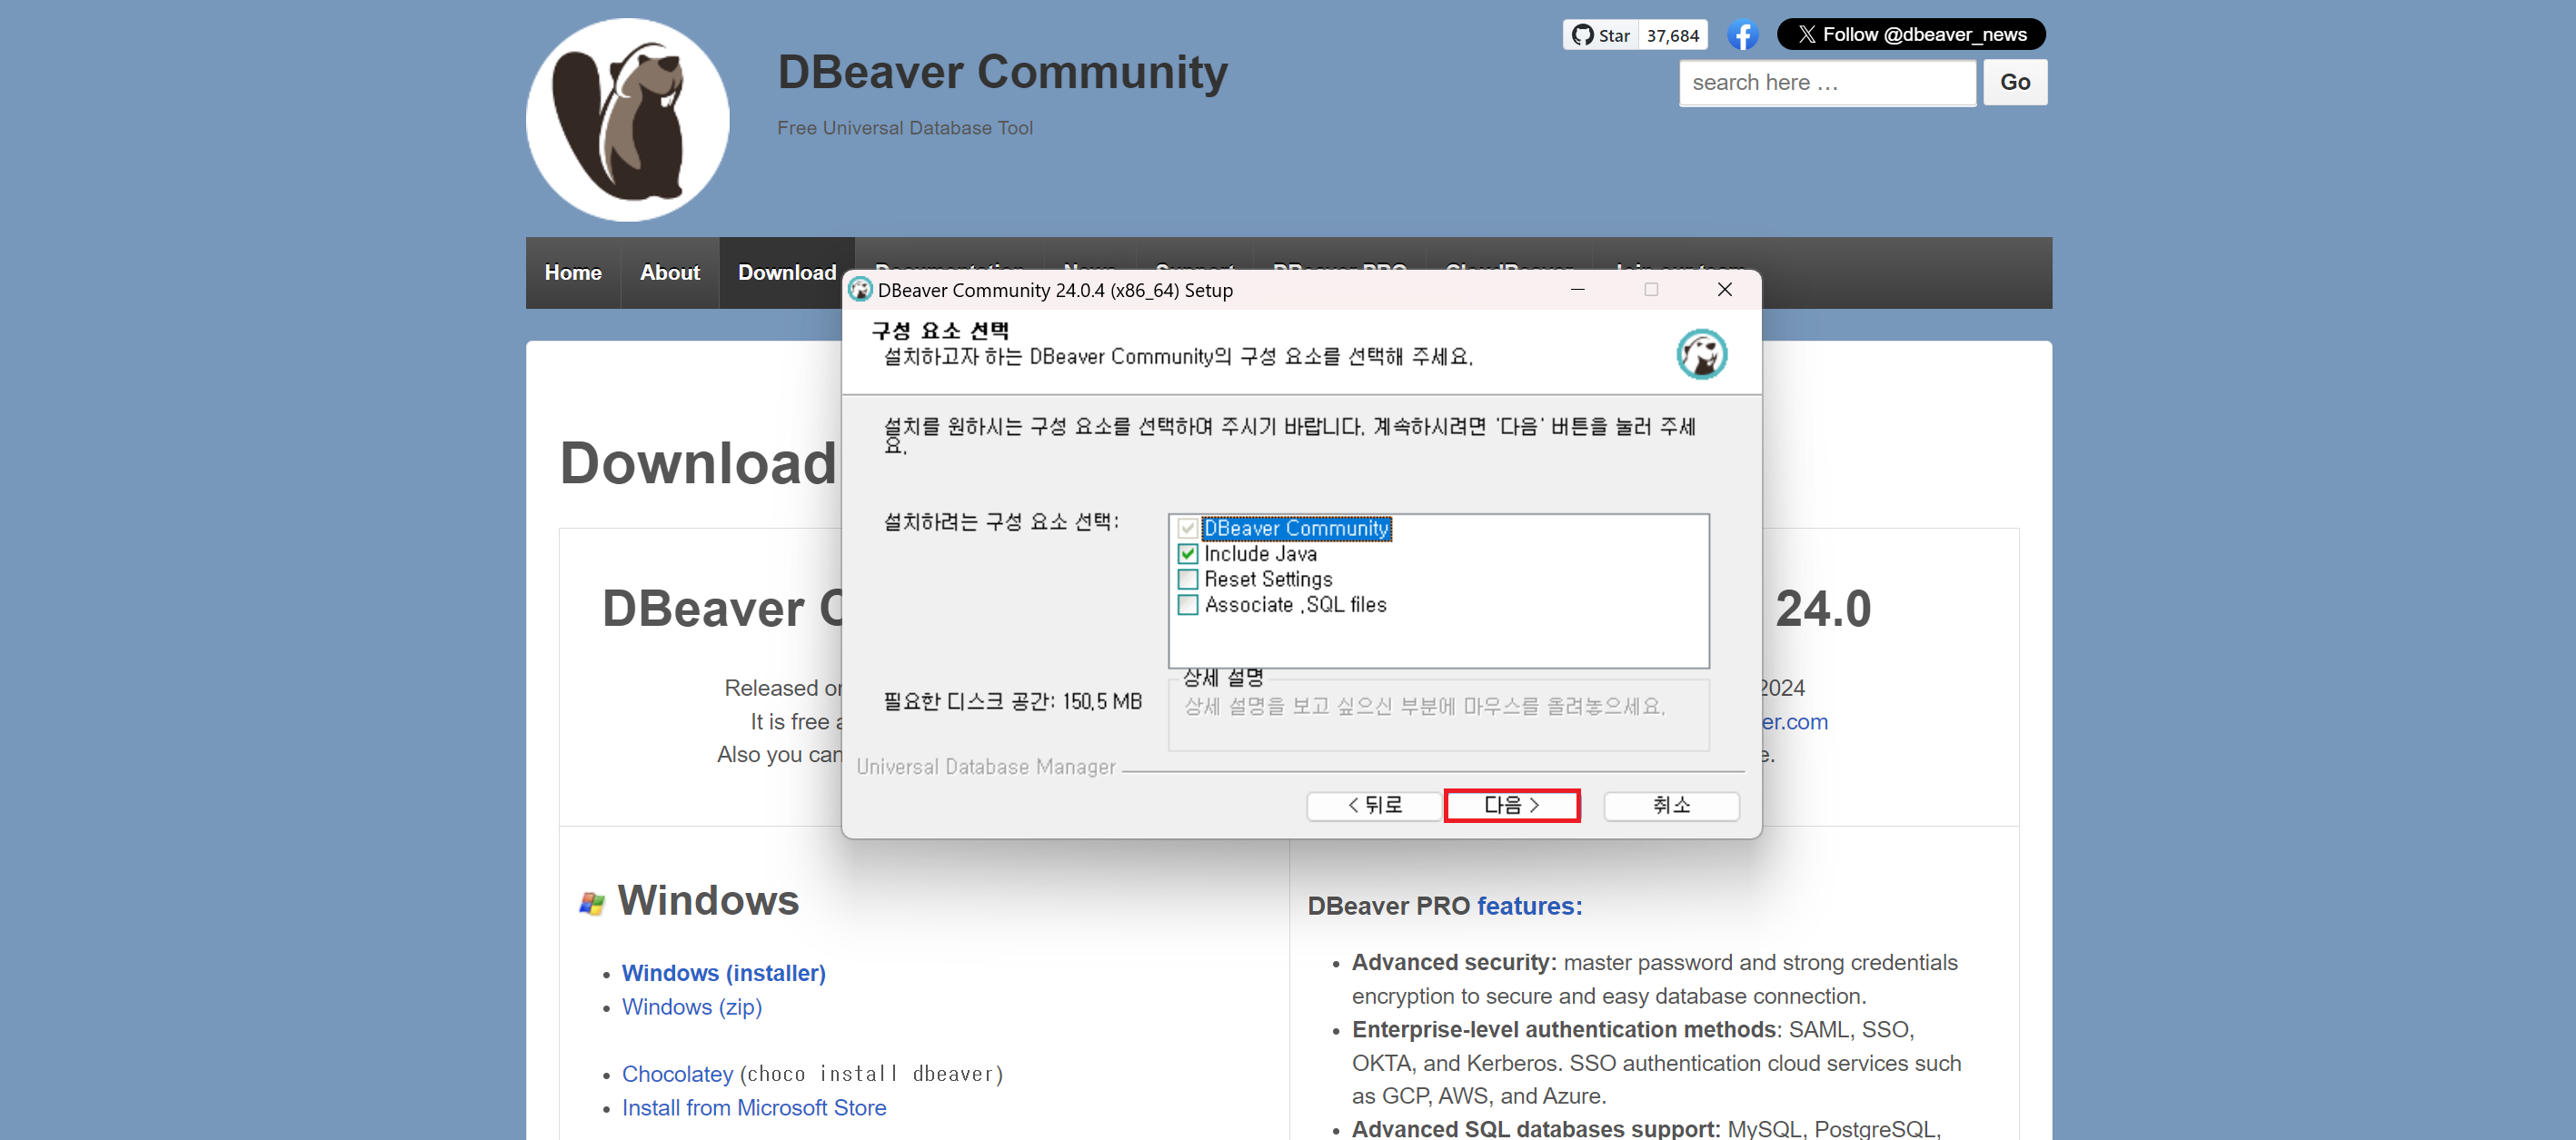Click the search here input field
Viewport: 2576px width, 1140px height.
(x=1826, y=82)
